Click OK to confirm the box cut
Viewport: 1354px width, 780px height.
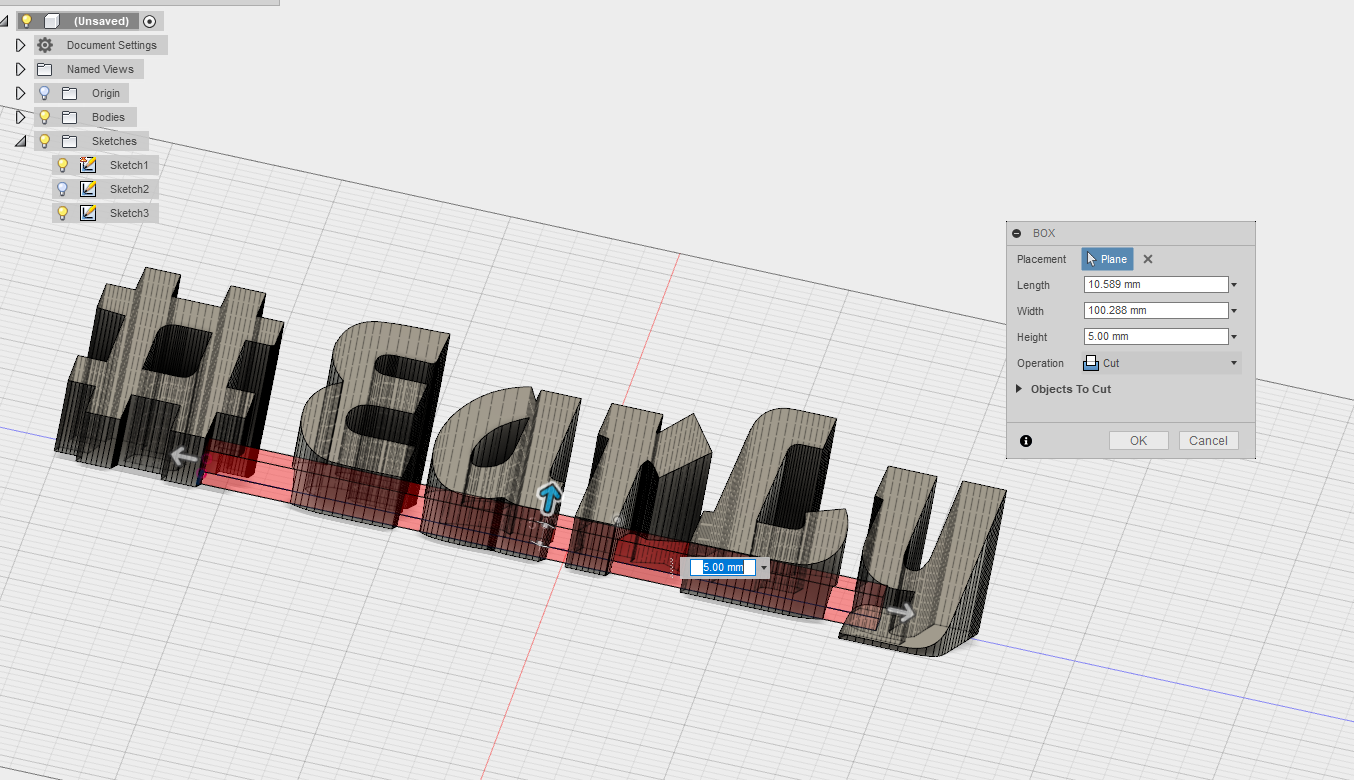pos(1138,440)
